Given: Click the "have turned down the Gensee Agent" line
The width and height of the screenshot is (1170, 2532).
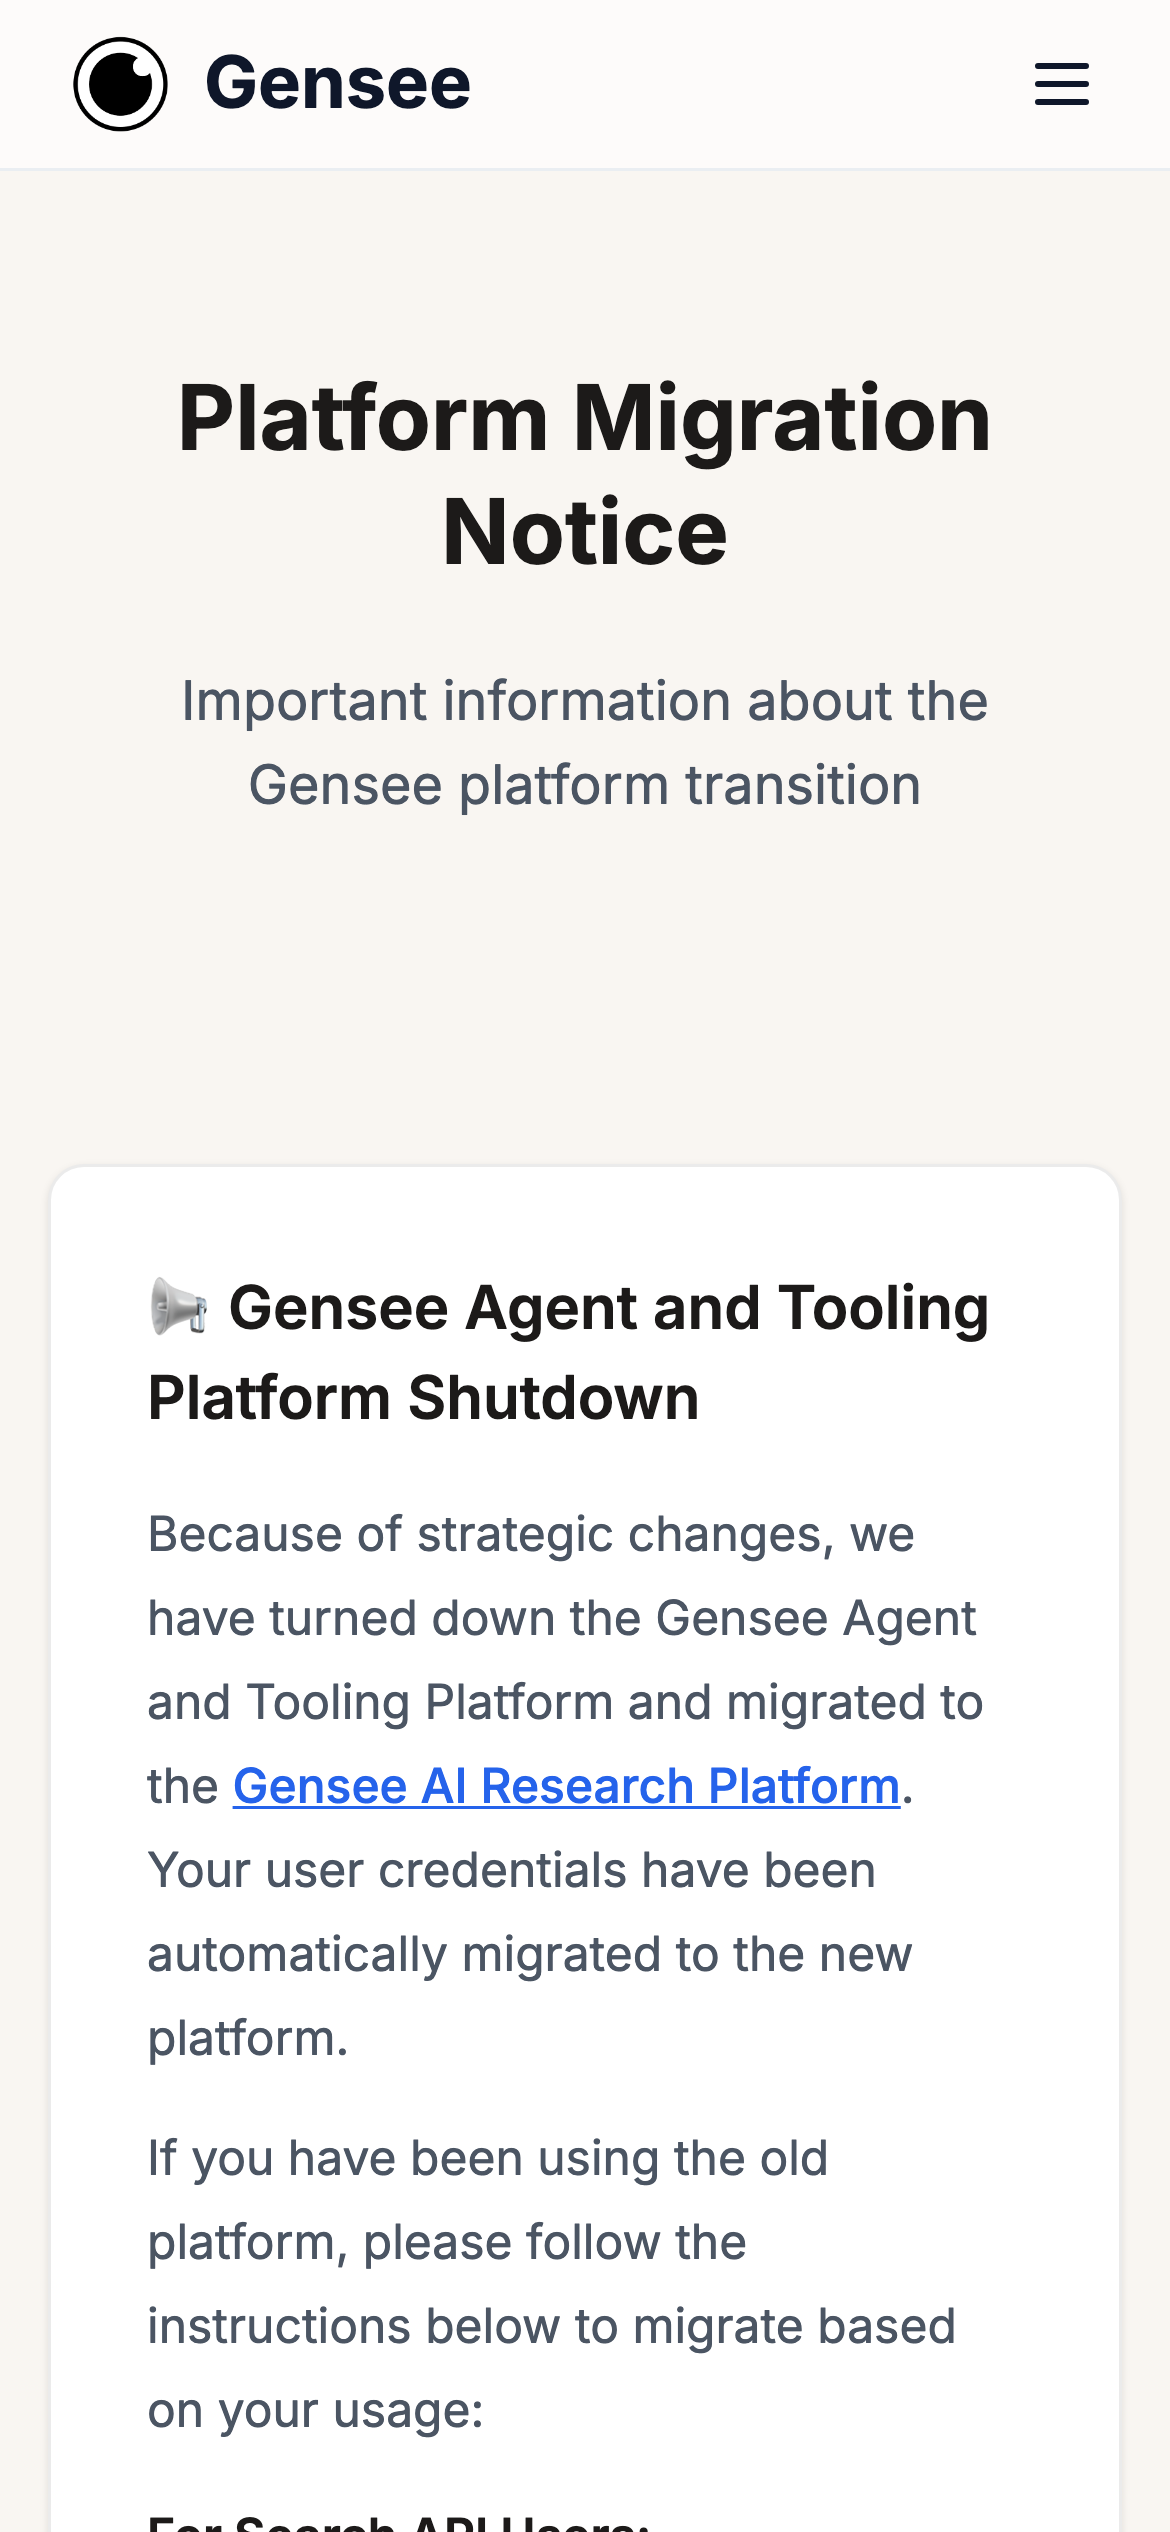Looking at the screenshot, I should [x=561, y=1618].
